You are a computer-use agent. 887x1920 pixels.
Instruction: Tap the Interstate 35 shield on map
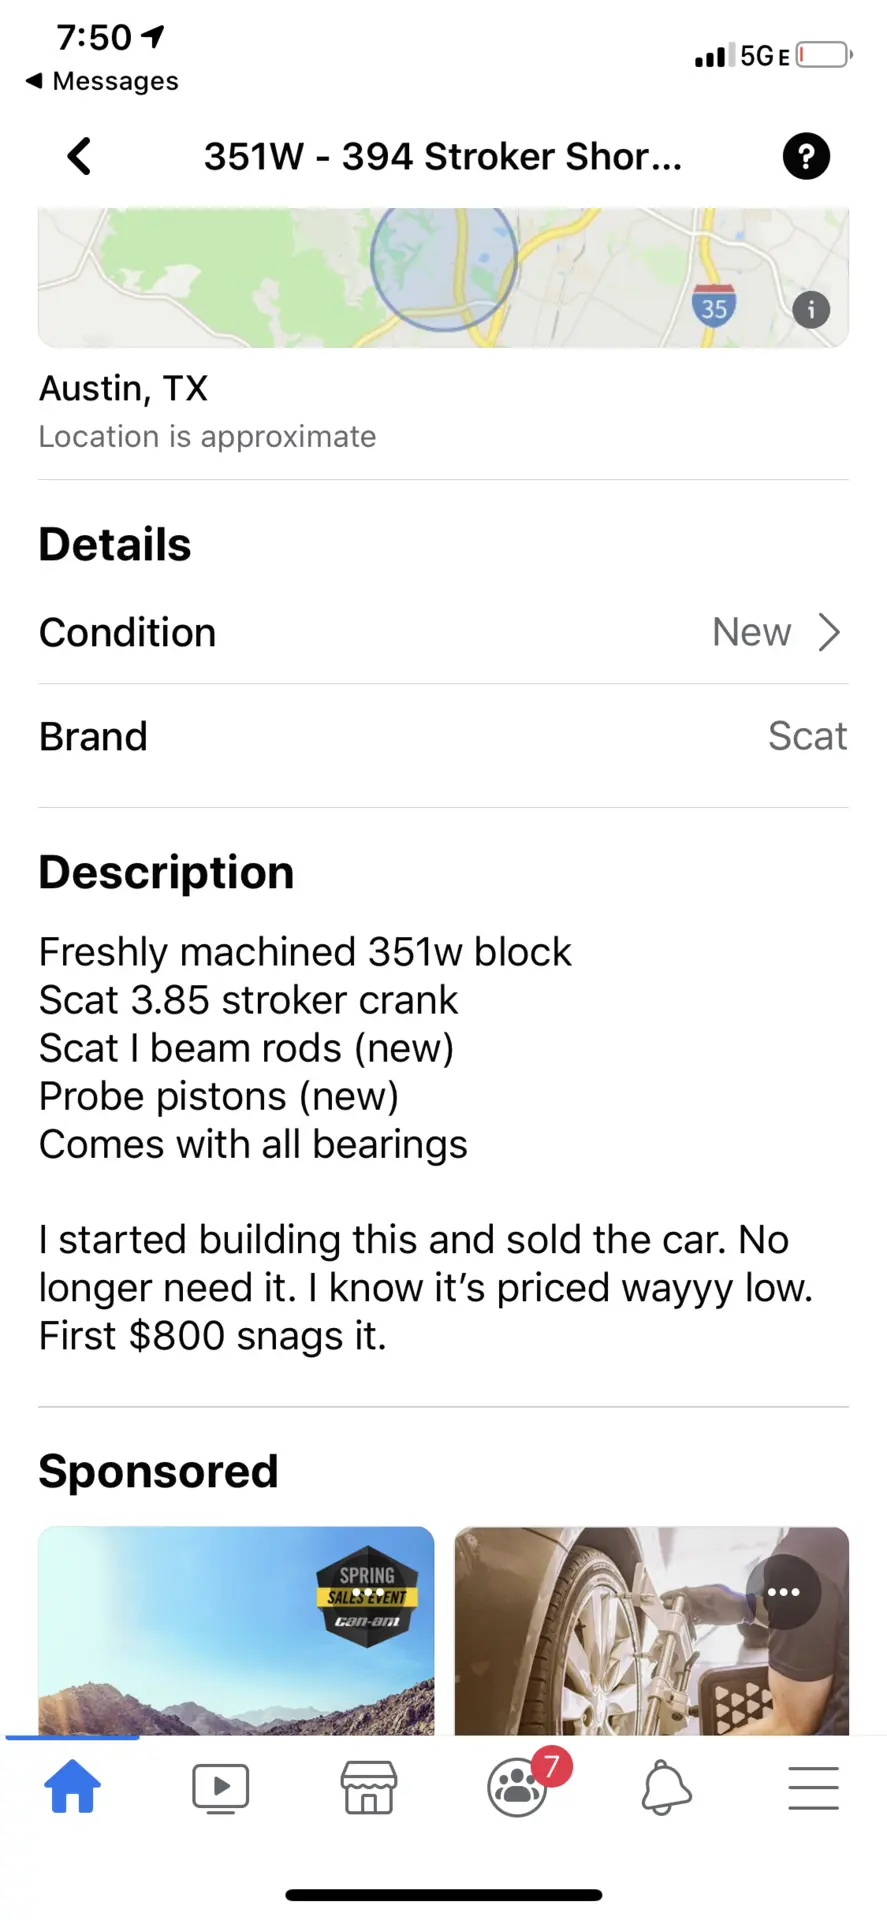point(713,305)
